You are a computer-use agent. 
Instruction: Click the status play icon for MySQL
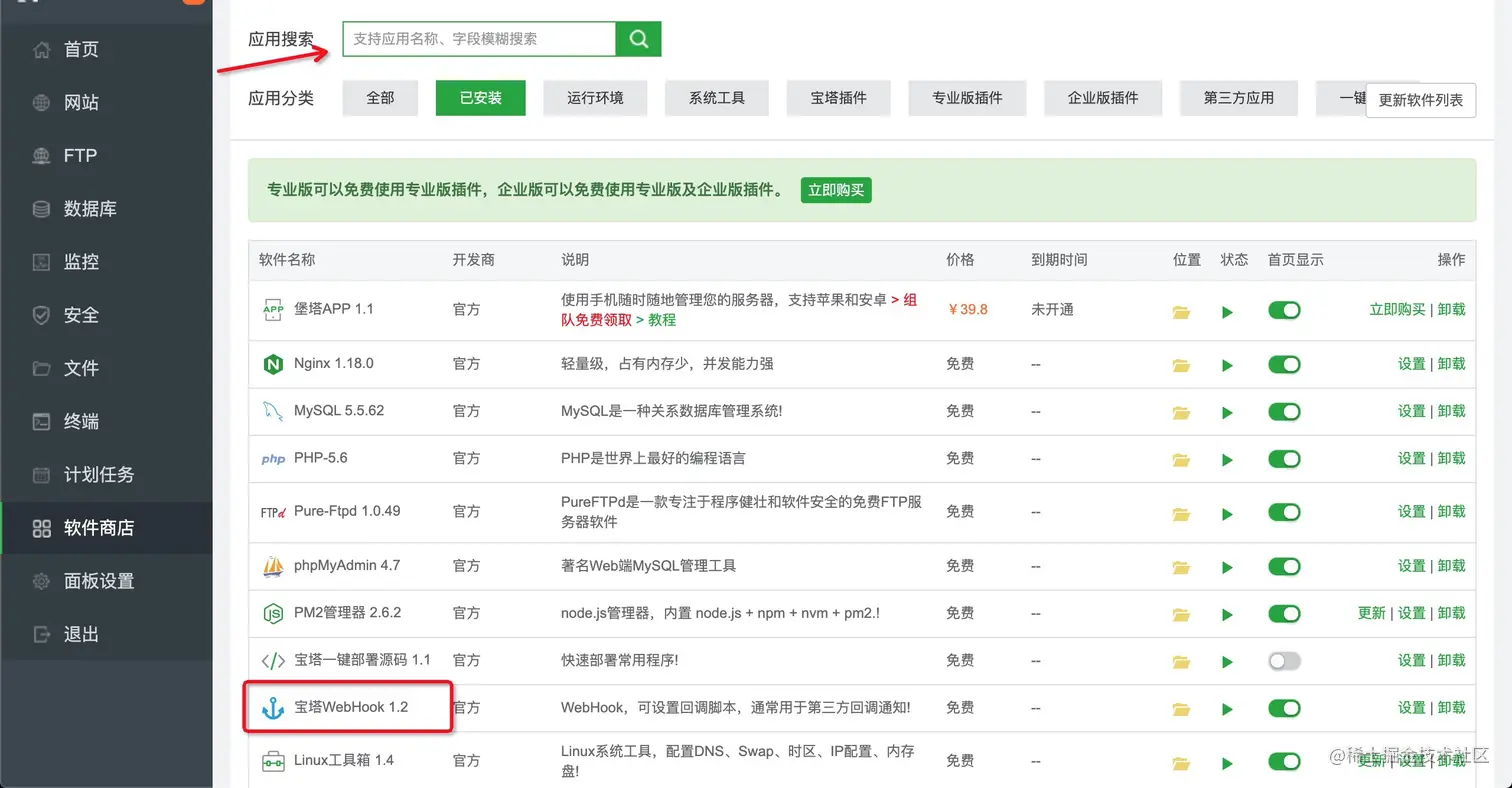(x=1227, y=412)
